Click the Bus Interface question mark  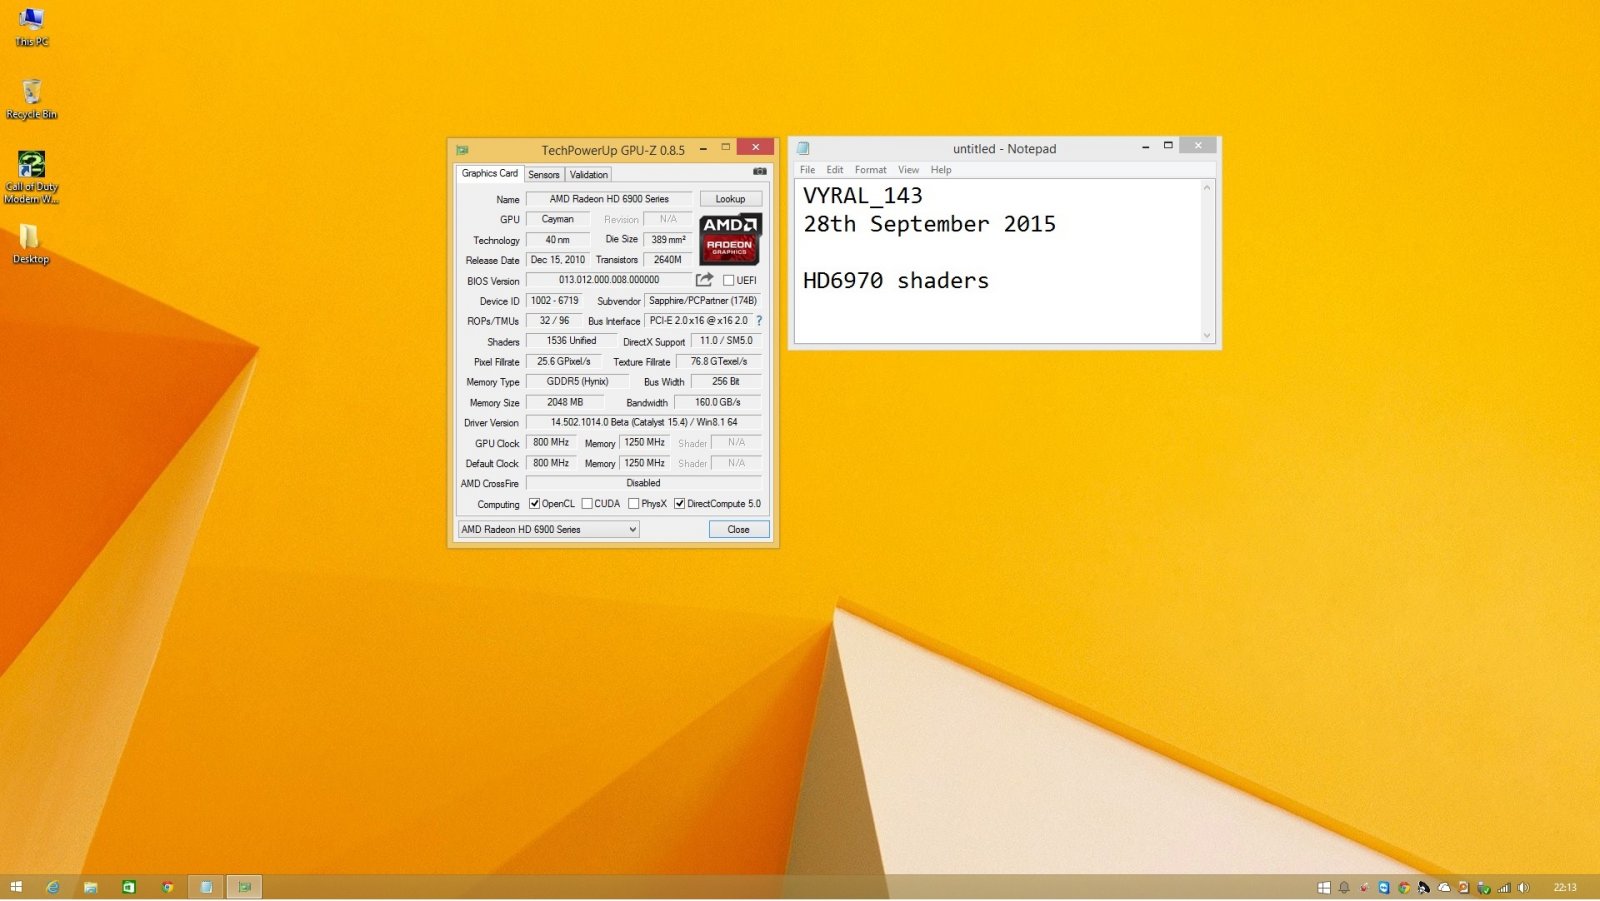pyautogui.click(x=759, y=321)
